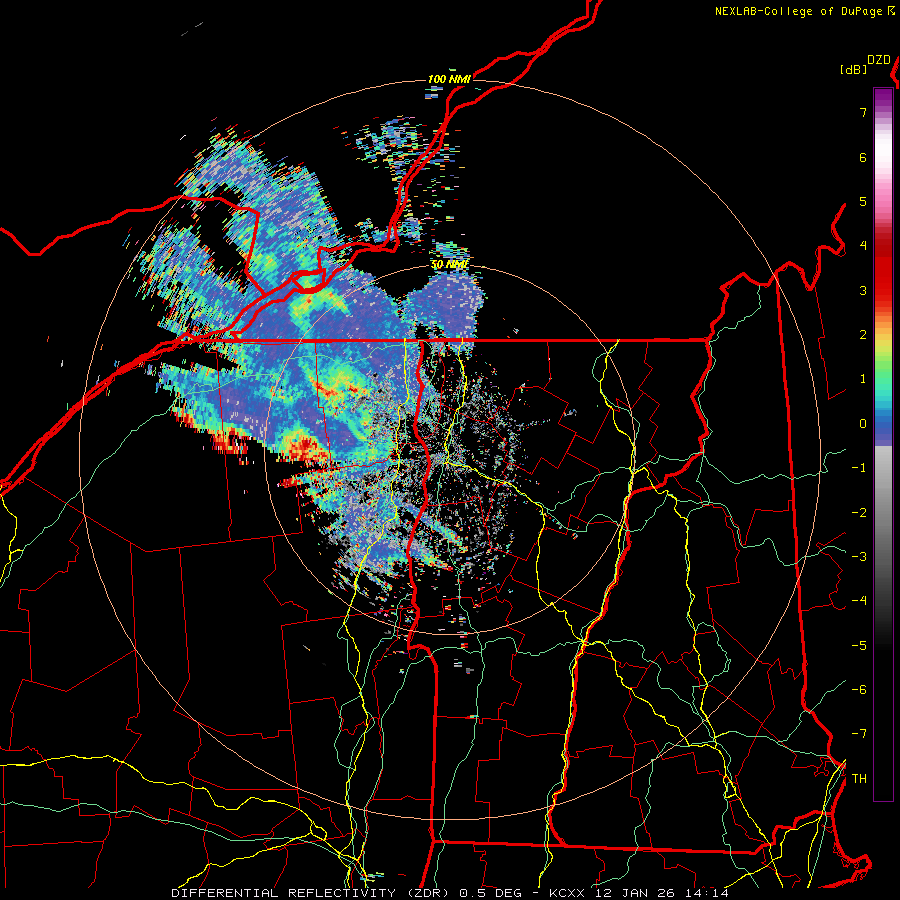Click the purple top of the color bar
This screenshot has height=900, width=900.
point(883,98)
